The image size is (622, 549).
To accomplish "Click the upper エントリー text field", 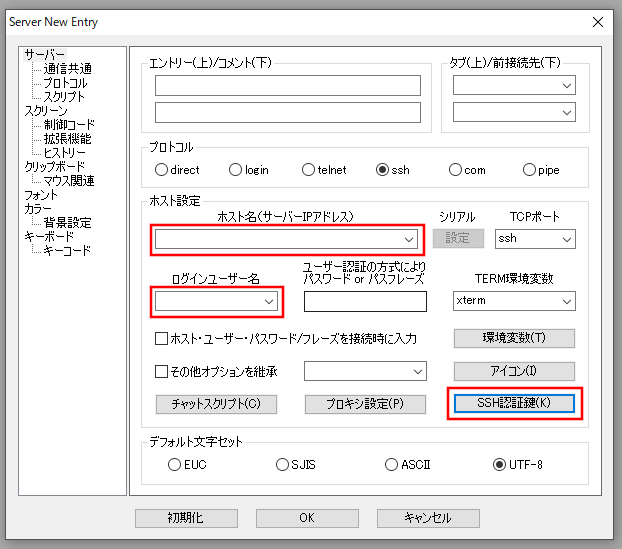I will click(x=288, y=85).
